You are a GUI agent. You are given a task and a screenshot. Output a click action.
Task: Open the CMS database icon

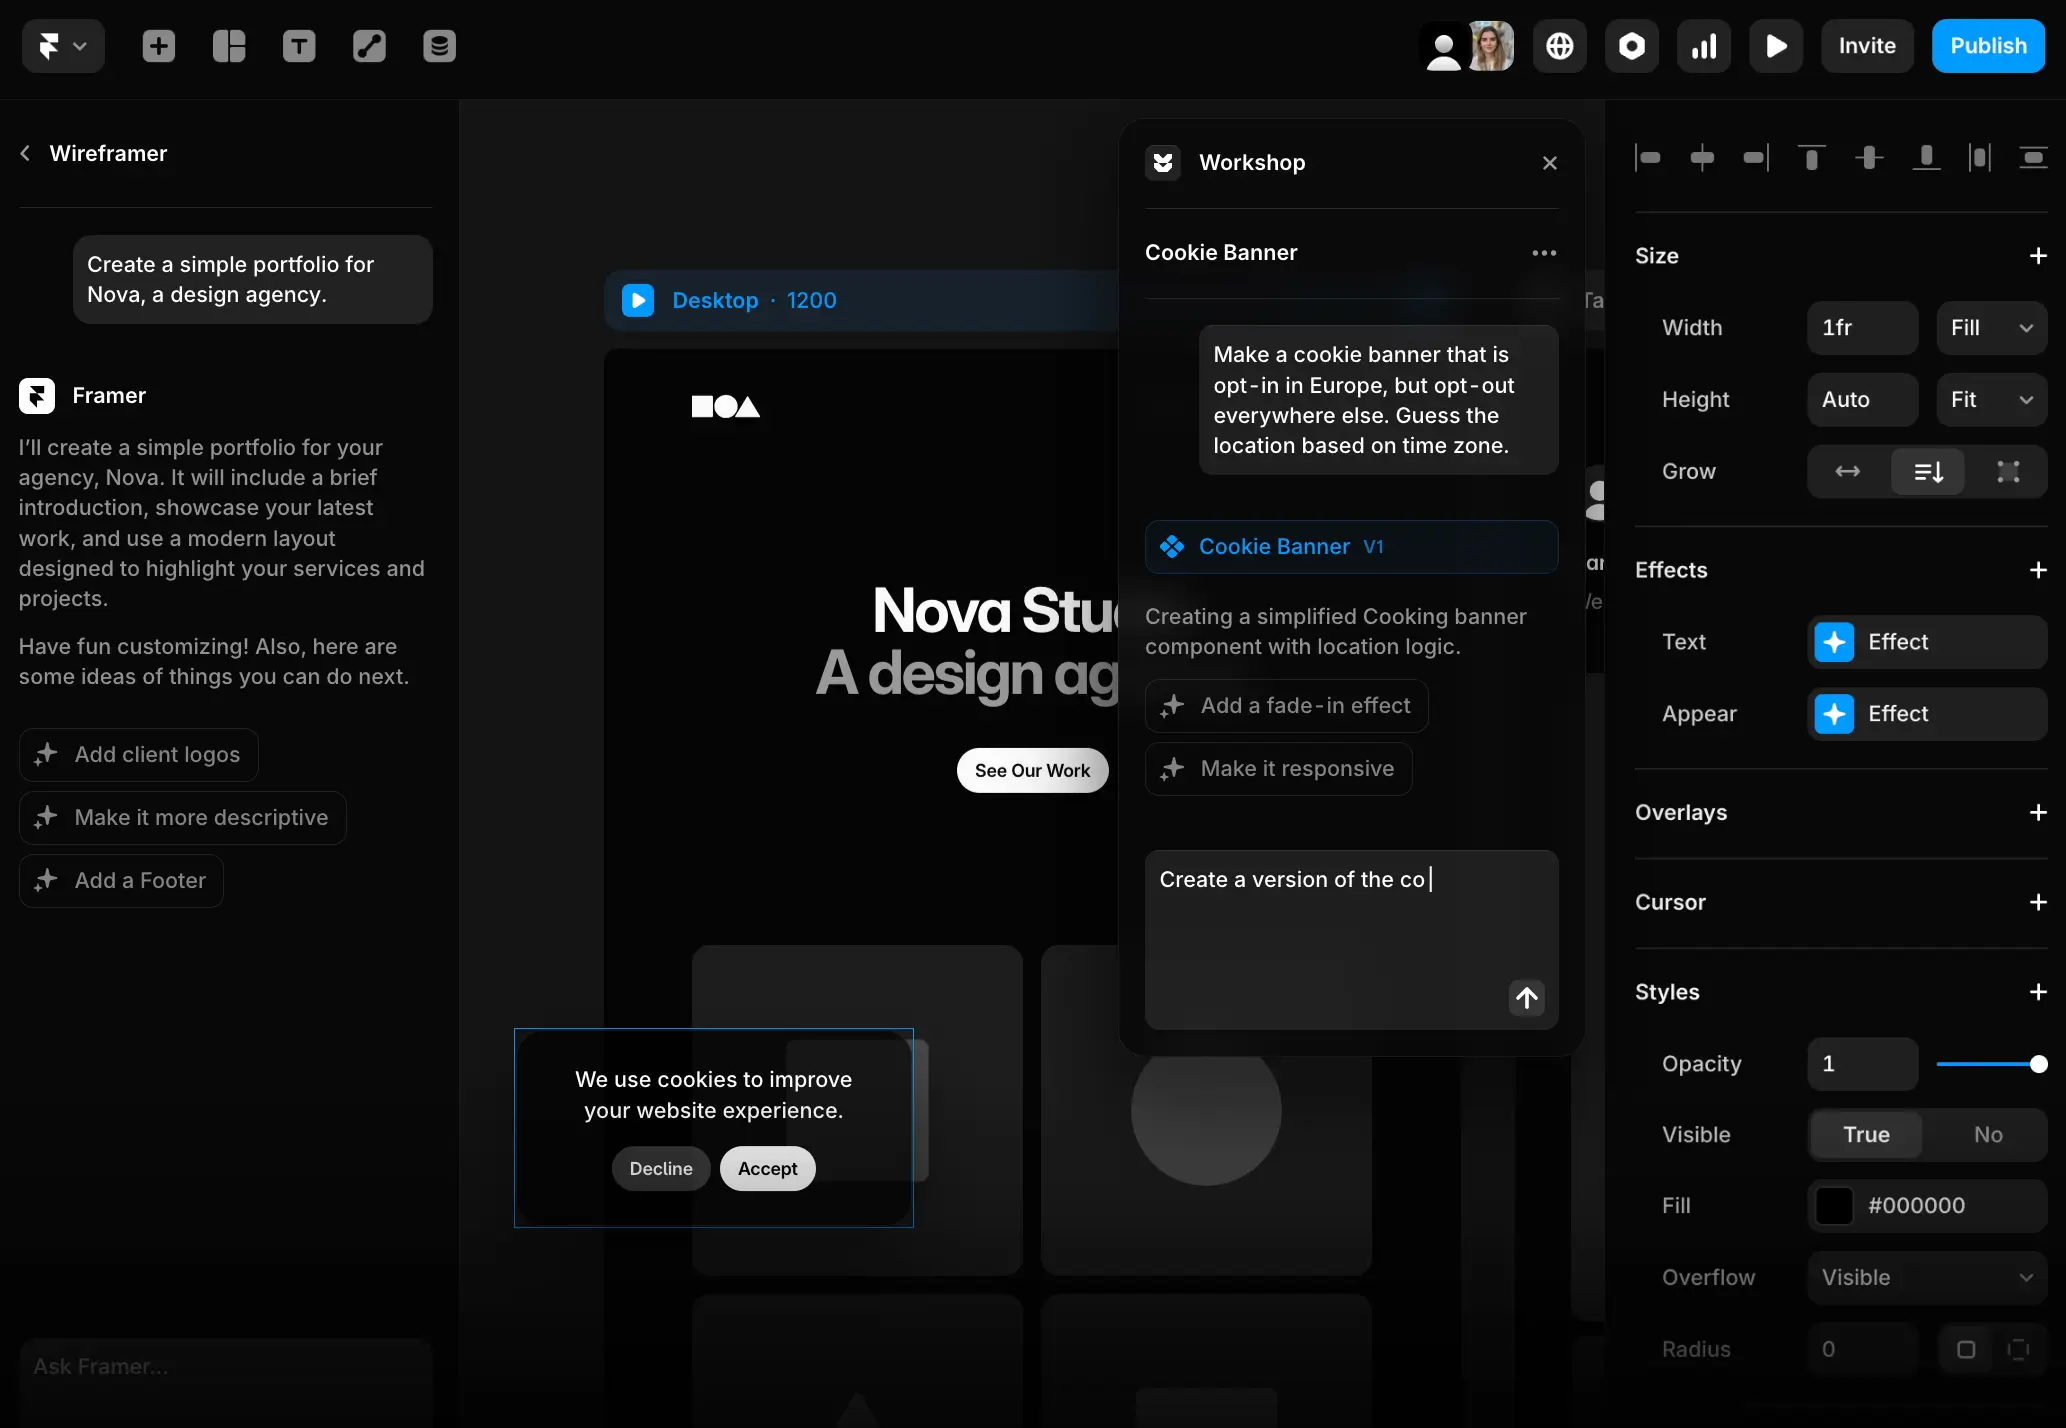click(438, 45)
